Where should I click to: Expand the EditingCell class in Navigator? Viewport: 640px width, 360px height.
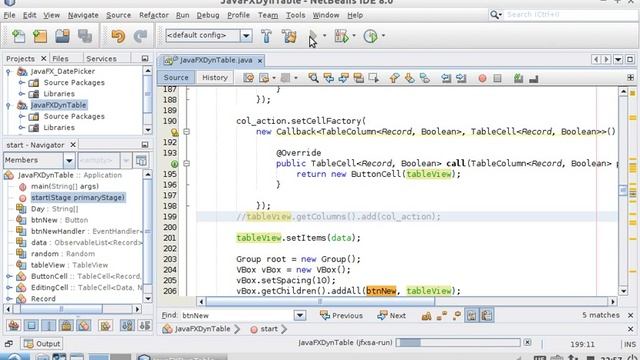pos(9,288)
